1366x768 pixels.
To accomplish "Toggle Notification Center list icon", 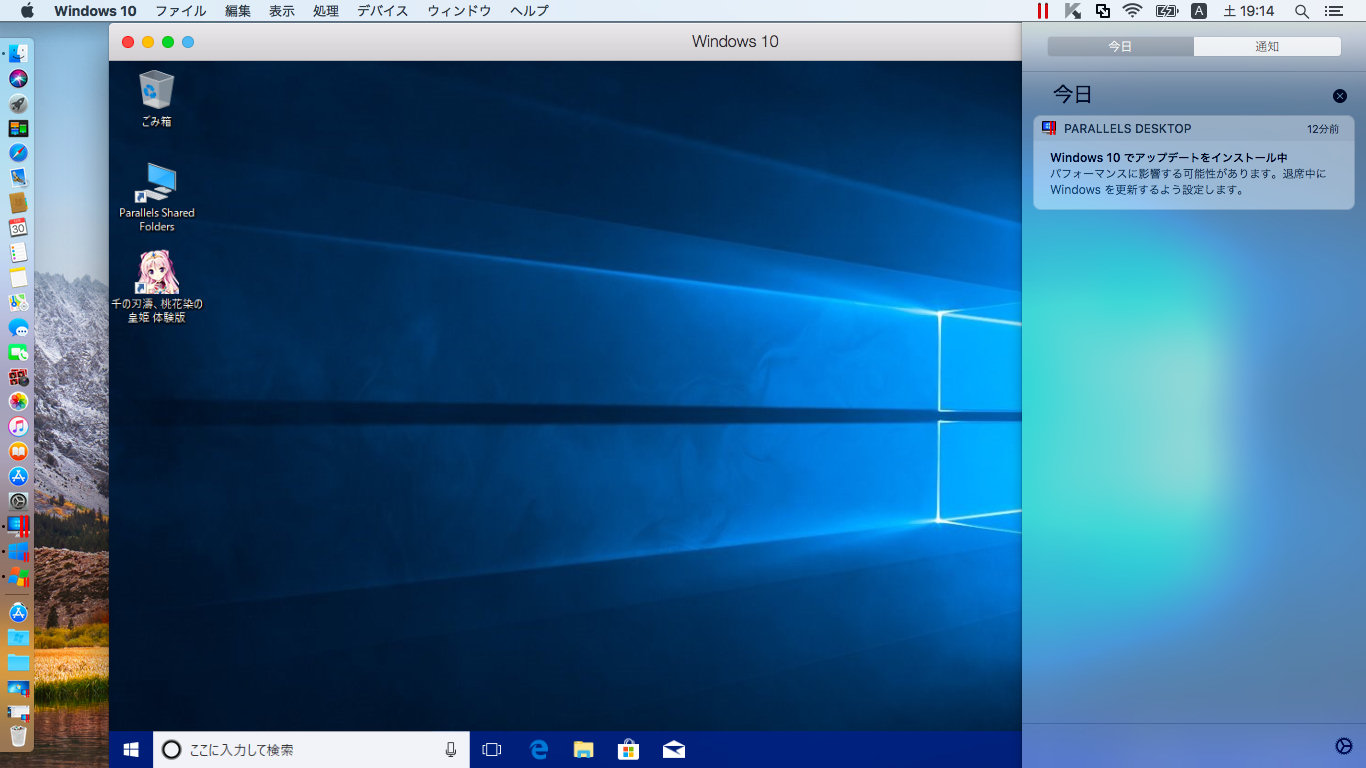I will pyautogui.click(x=1333, y=11).
